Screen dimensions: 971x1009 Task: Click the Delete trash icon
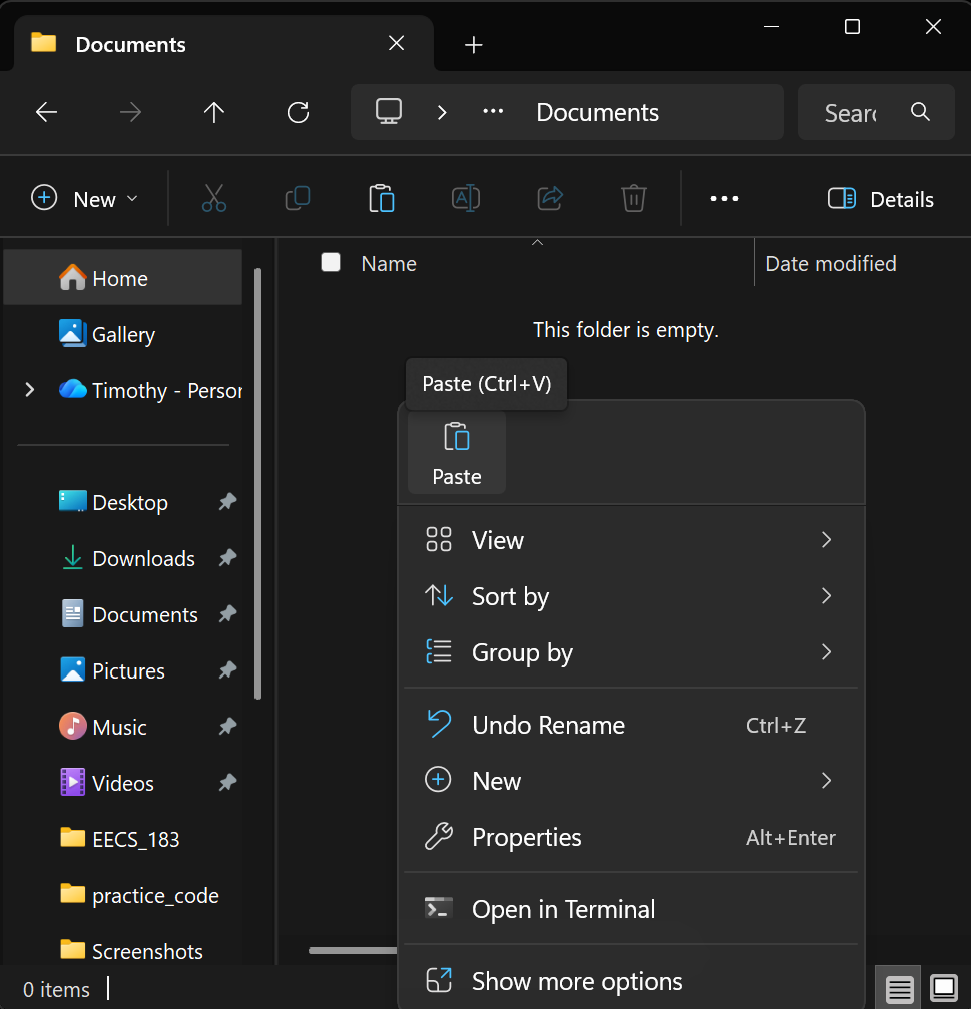(634, 198)
